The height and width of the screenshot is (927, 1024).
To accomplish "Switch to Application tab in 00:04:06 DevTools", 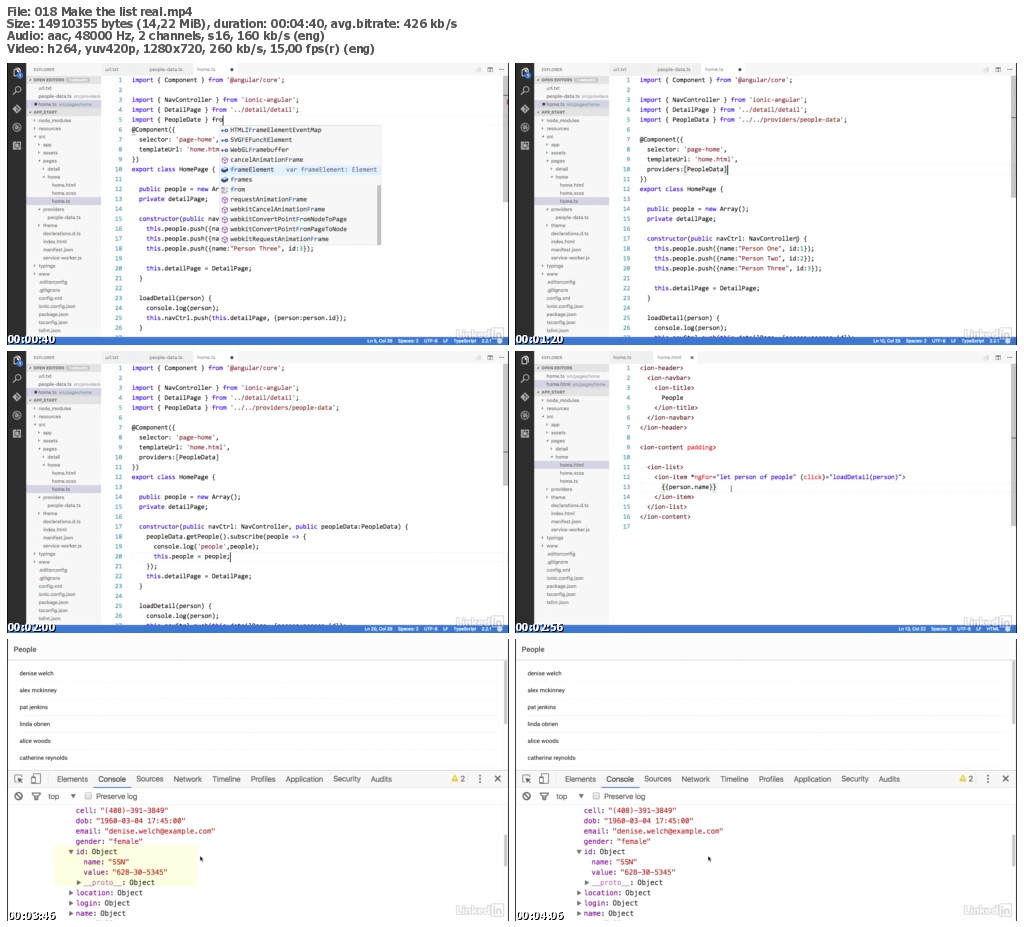I will tap(812, 779).
